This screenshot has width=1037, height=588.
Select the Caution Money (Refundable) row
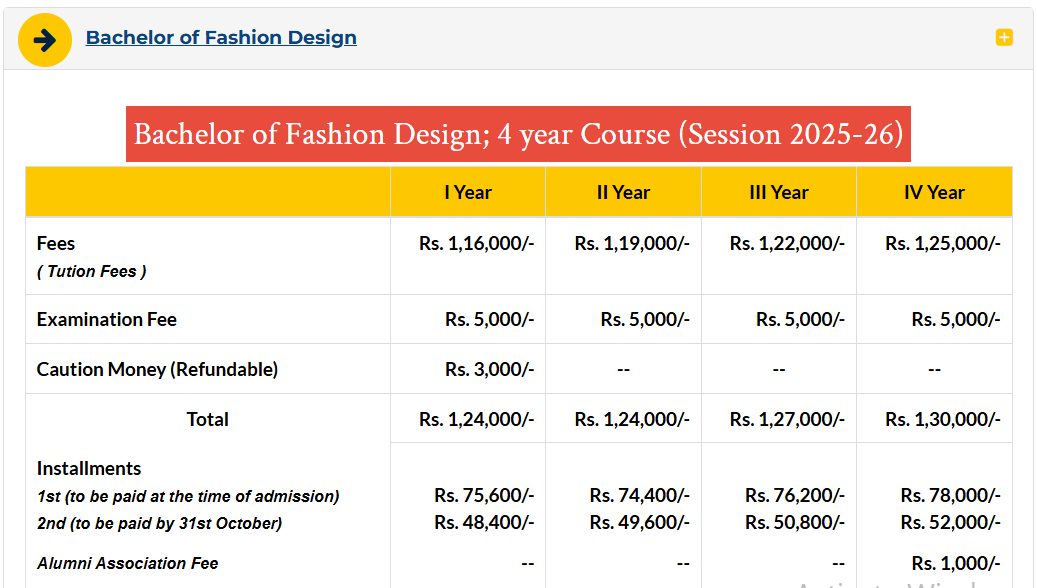click(156, 368)
